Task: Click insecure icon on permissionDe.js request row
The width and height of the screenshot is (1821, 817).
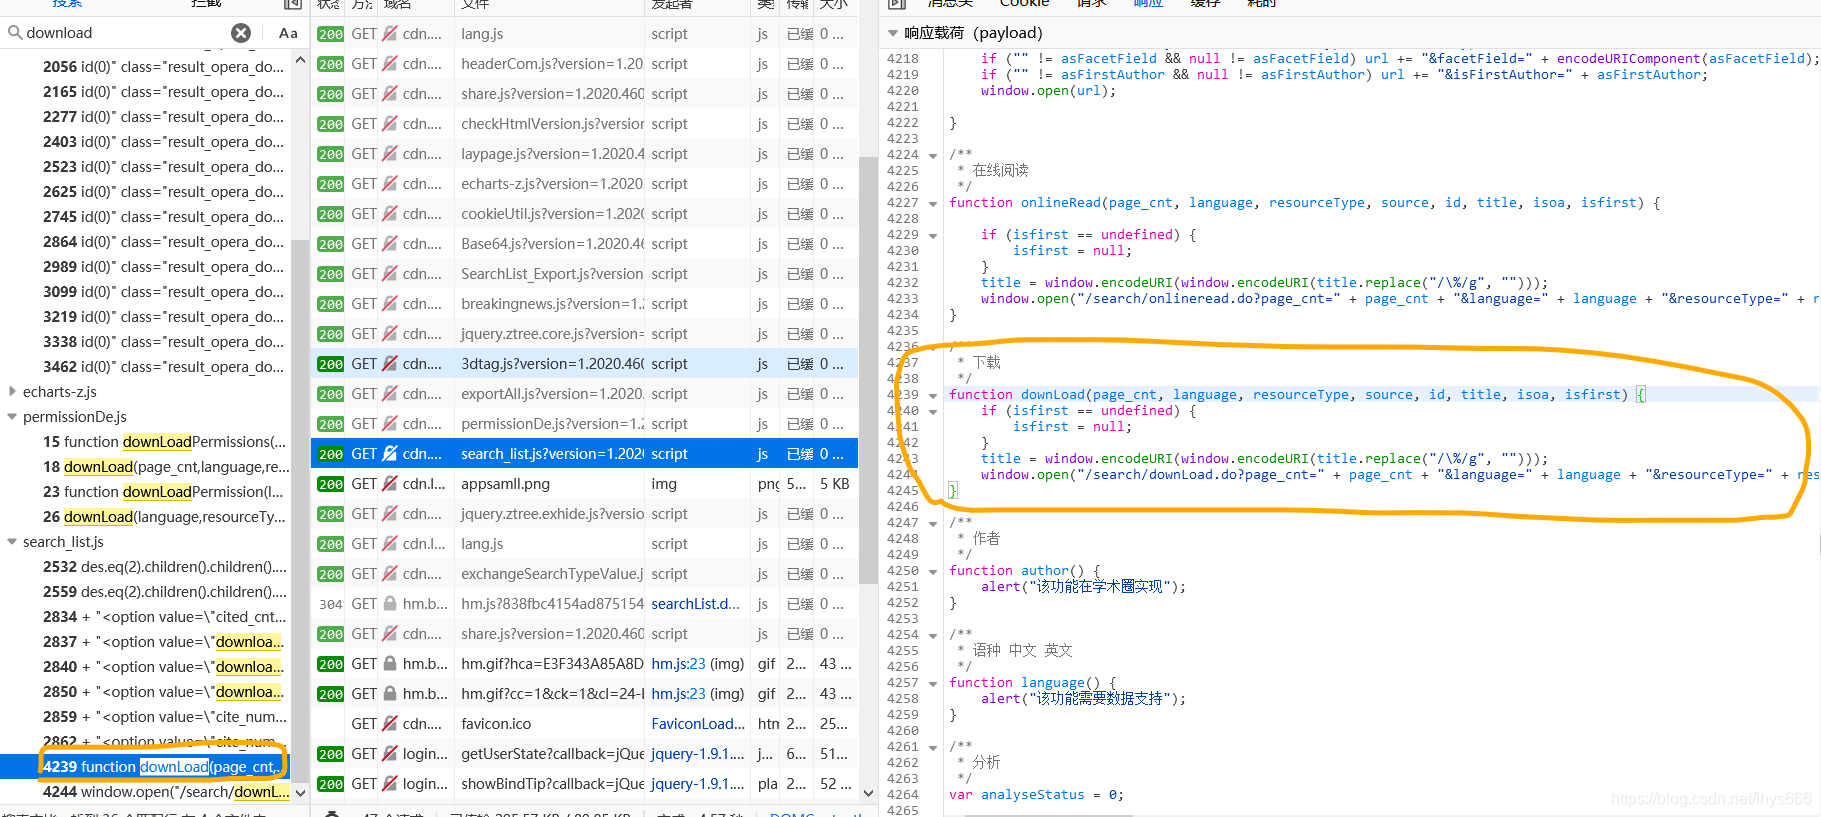Action: coord(390,424)
